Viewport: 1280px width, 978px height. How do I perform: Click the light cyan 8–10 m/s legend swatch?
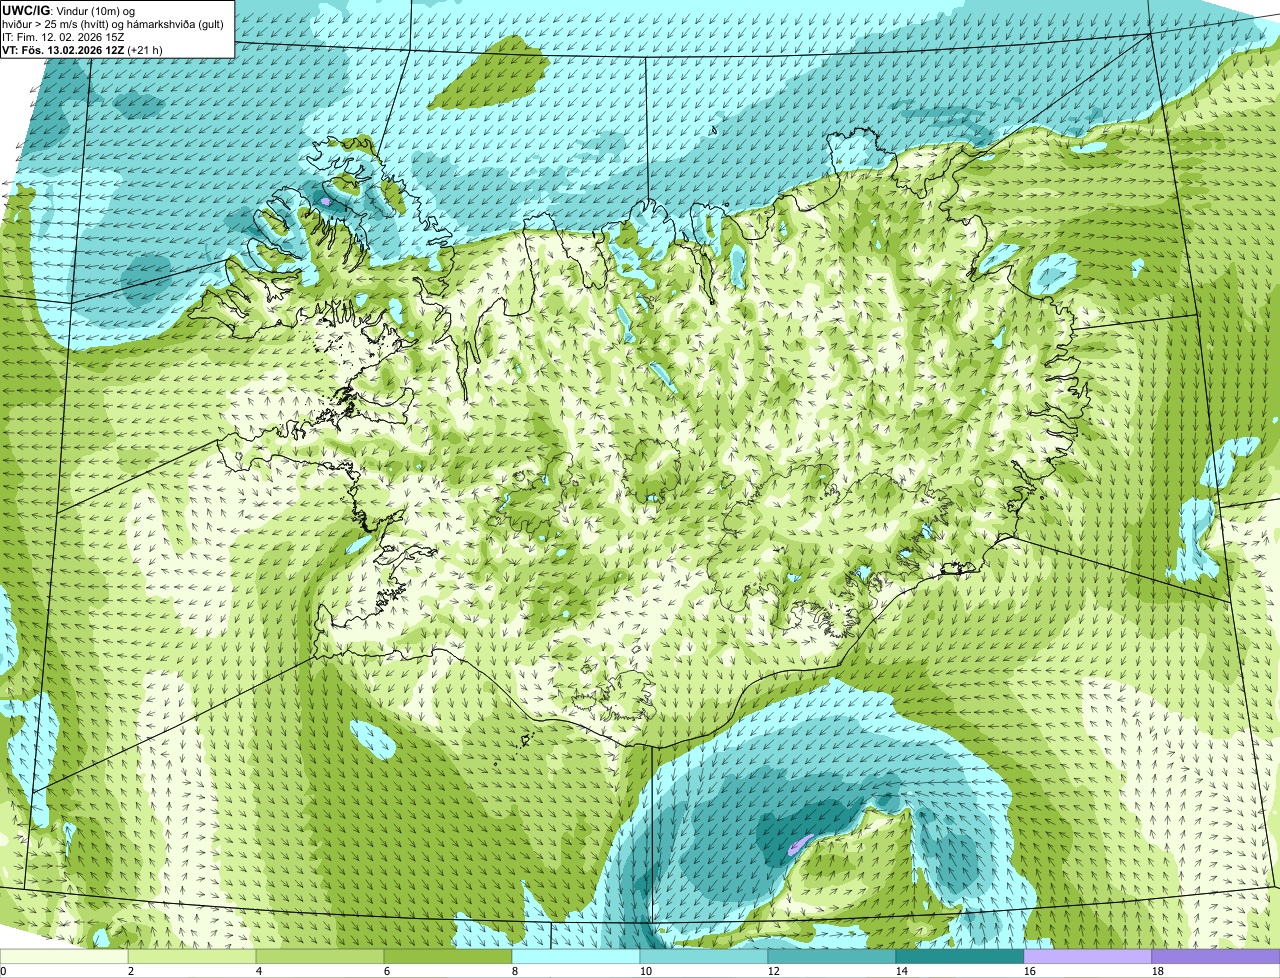point(576,957)
